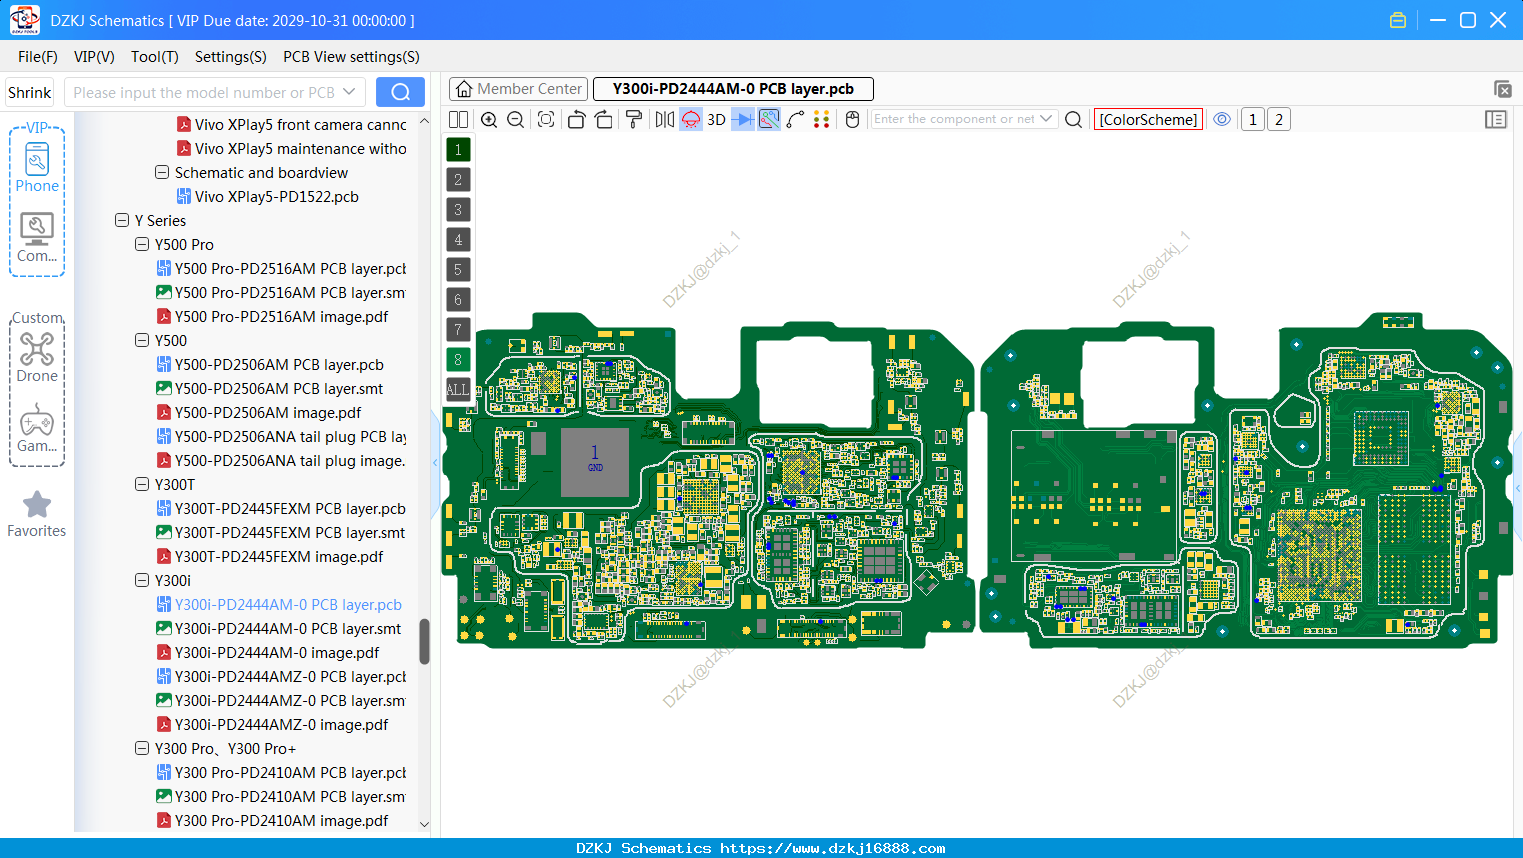The image size is (1523, 858).
Task: Fit the board to the screen
Action: point(546,119)
